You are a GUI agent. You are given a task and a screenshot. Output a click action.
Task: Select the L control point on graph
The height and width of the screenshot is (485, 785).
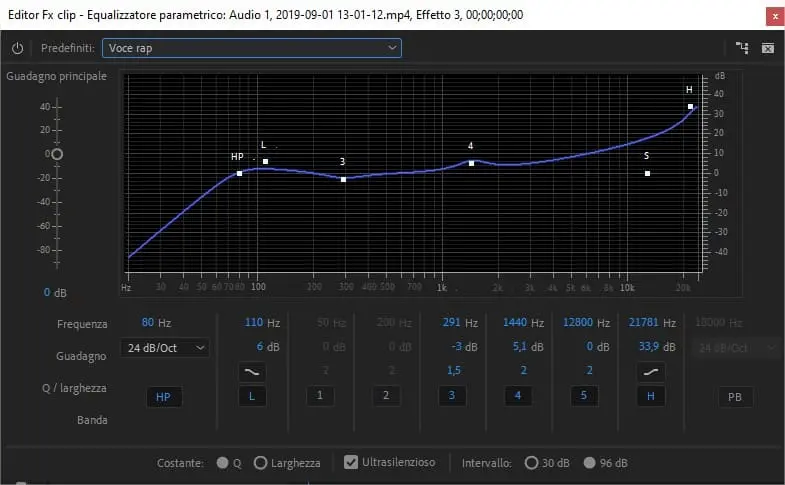(265, 161)
